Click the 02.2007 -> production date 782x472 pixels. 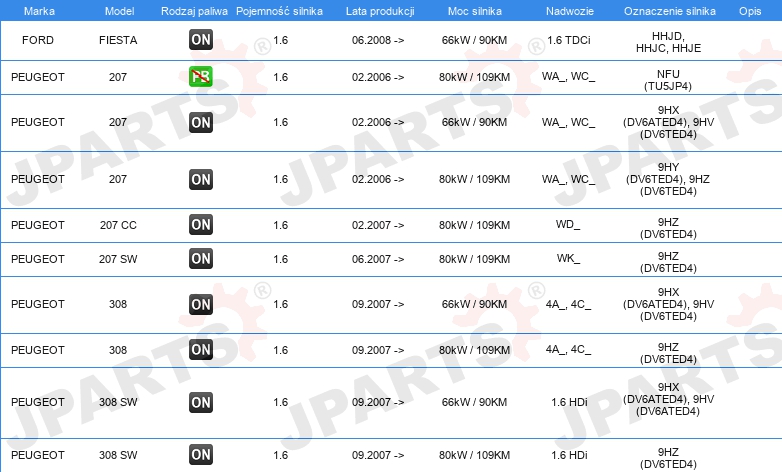coord(378,225)
